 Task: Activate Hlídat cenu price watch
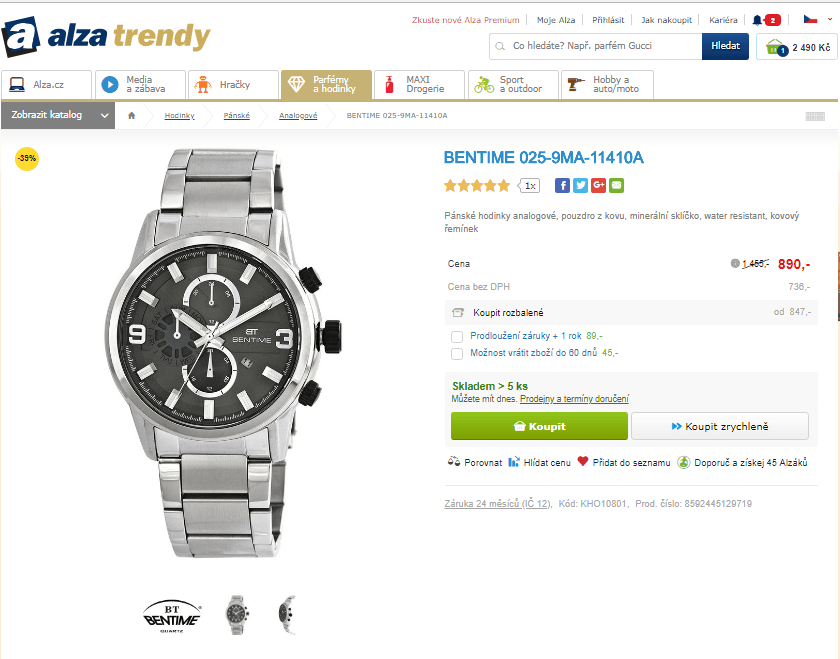pos(531,462)
